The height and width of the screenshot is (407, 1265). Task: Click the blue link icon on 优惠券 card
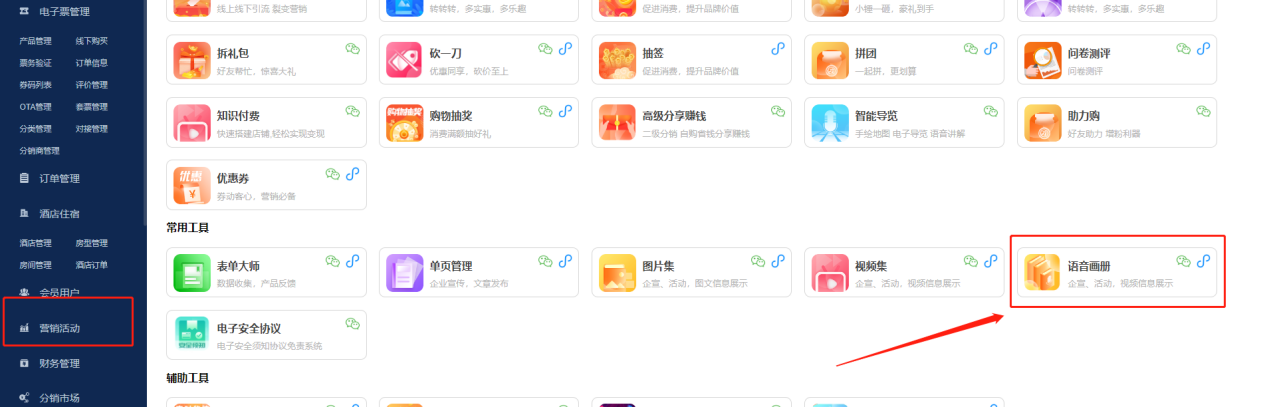(x=352, y=174)
